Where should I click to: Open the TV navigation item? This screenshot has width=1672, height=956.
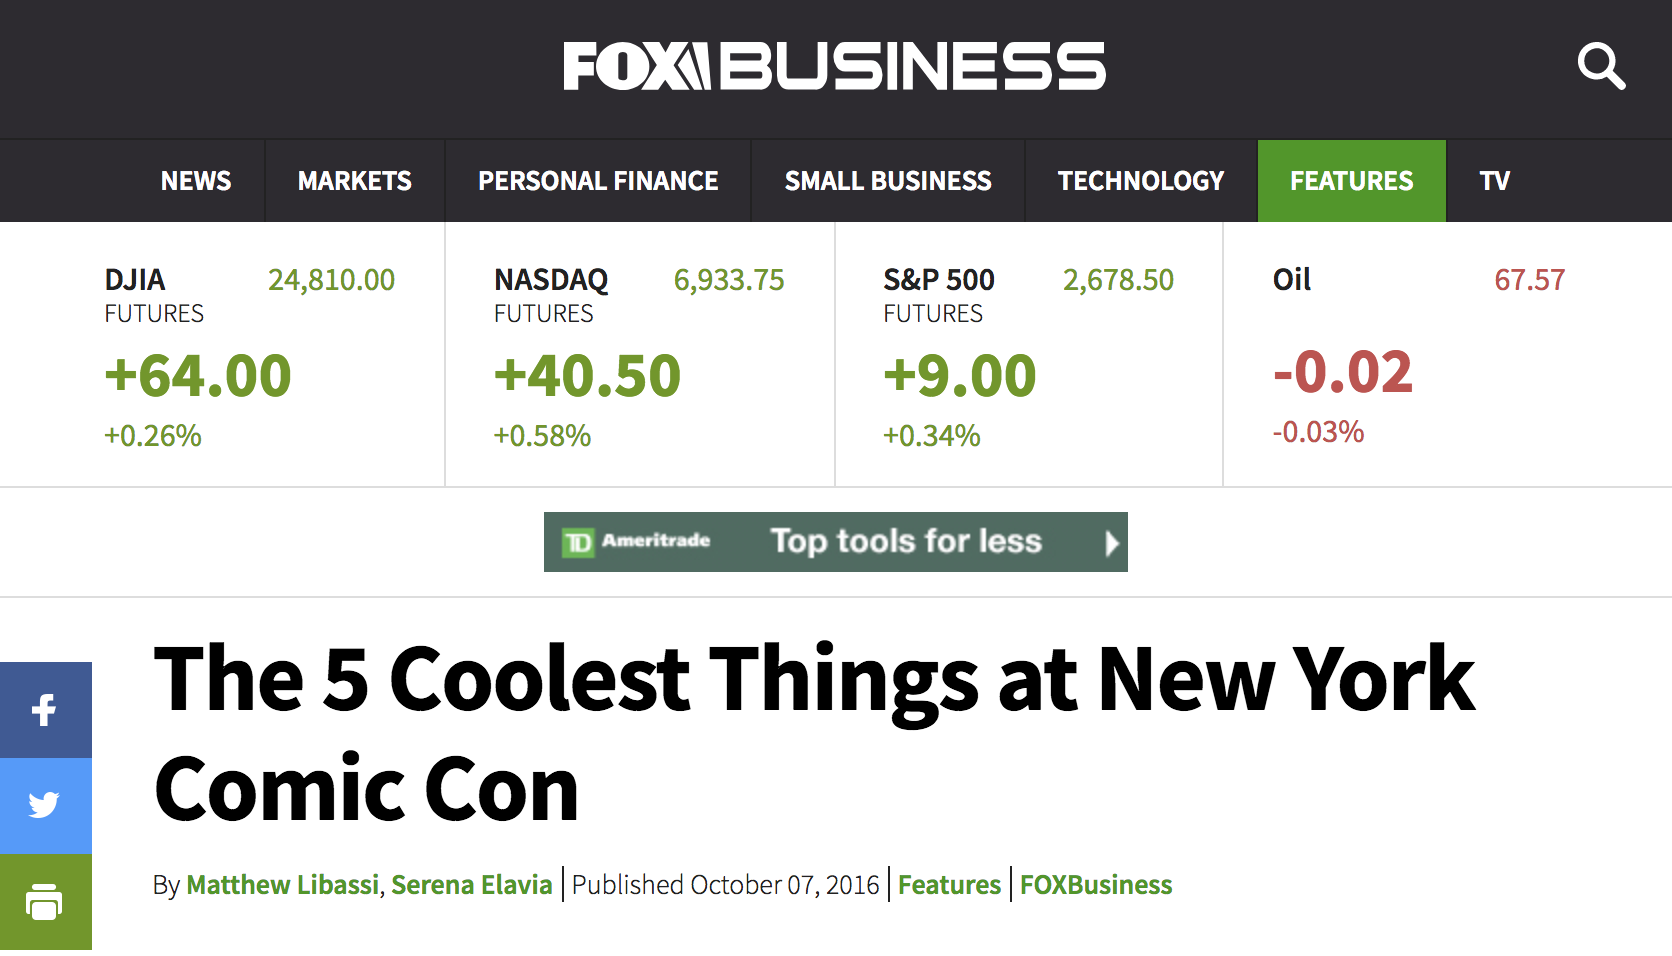point(1494,181)
